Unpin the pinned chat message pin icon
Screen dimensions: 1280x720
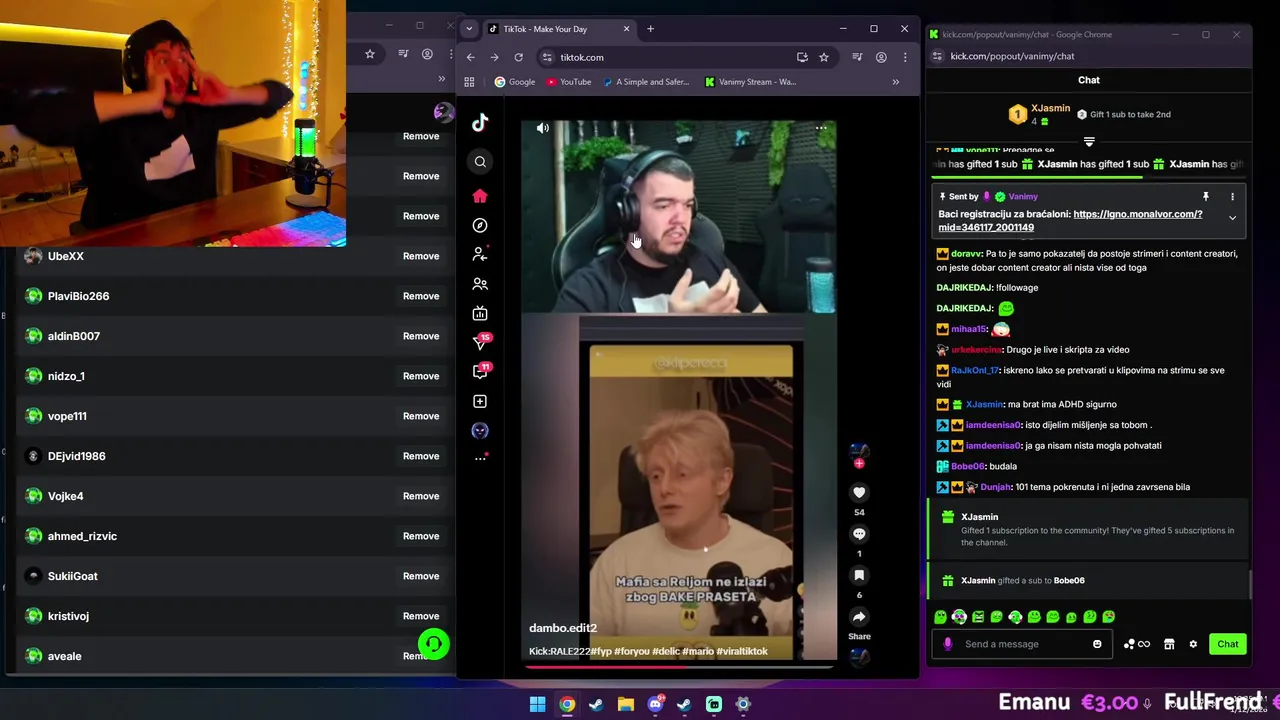[1206, 197]
